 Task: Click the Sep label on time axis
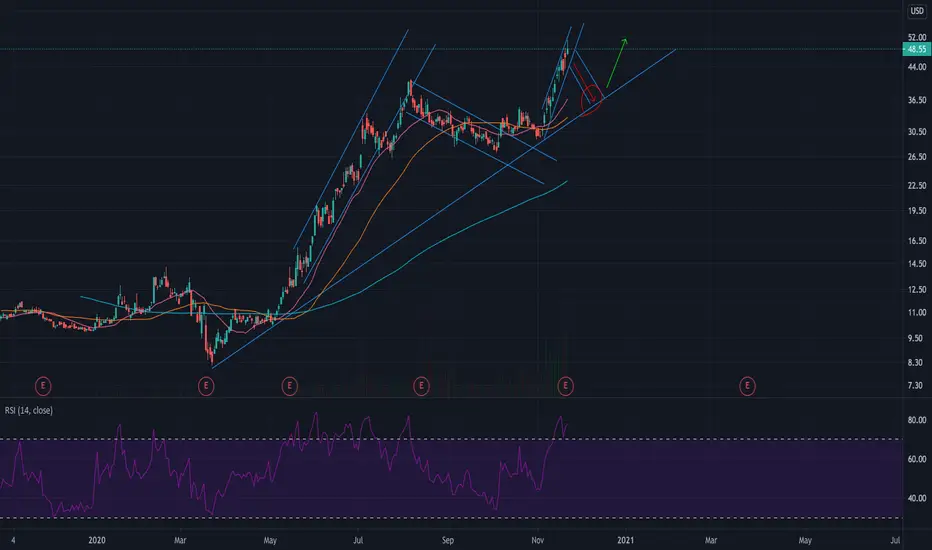click(448, 540)
